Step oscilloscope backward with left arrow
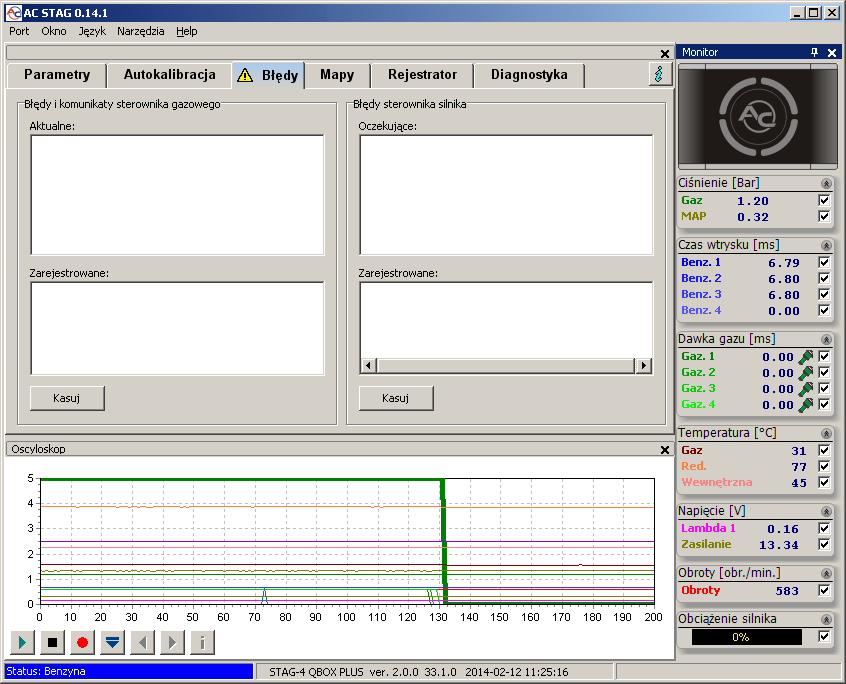The height and width of the screenshot is (684, 846). [x=142, y=642]
